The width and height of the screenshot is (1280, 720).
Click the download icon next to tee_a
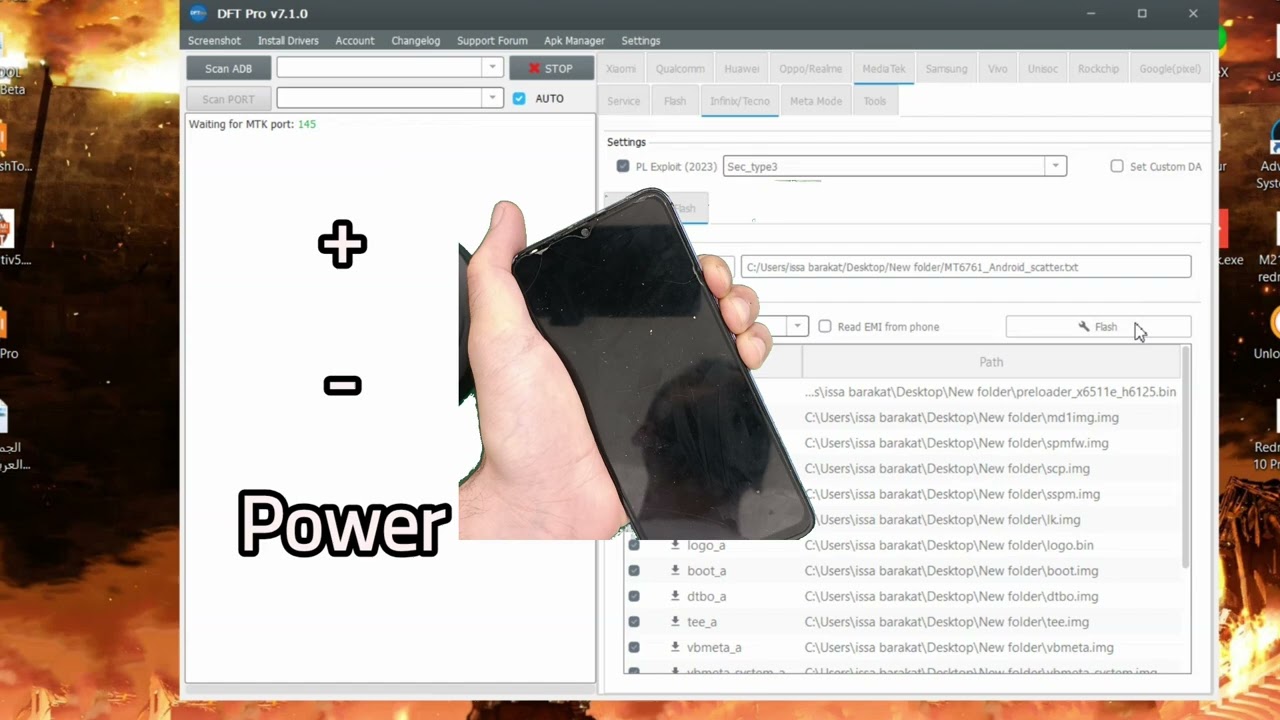[x=675, y=622]
